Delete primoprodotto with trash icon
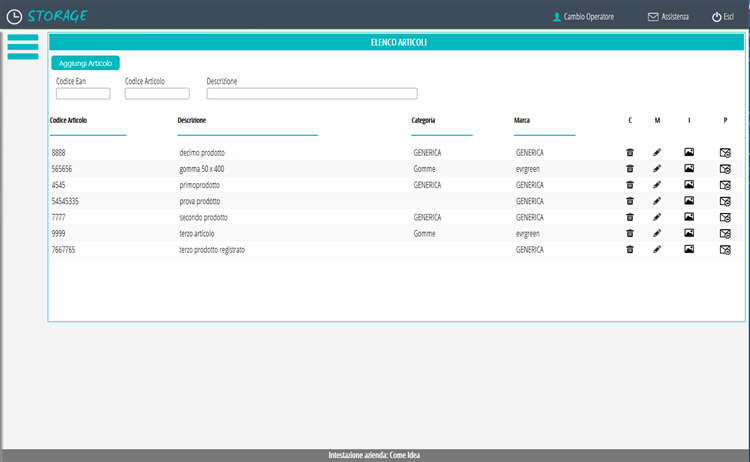Image resolution: width=750 pixels, height=462 pixels. click(630, 185)
